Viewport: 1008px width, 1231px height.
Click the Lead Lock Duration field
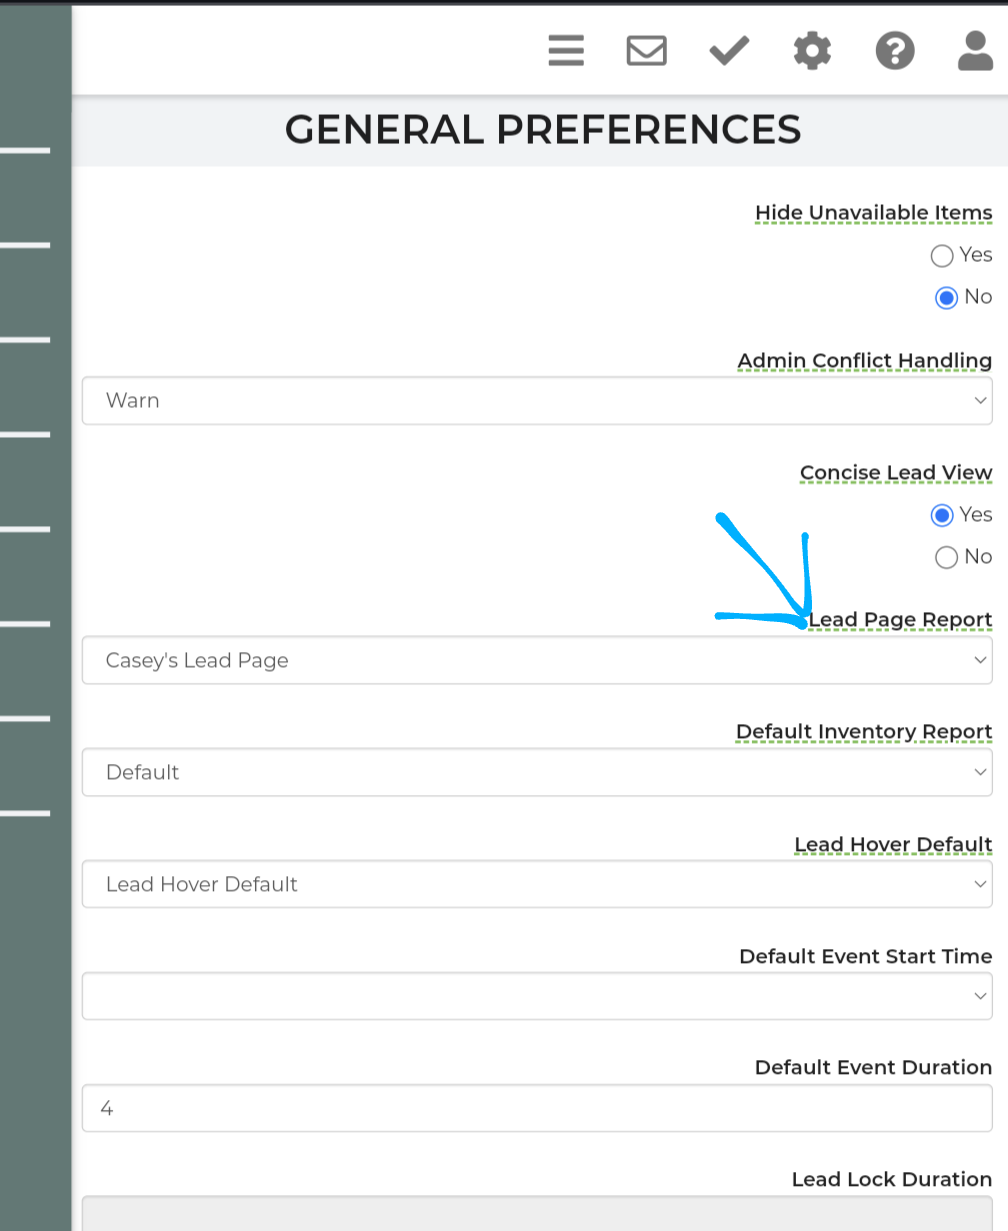(x=537, y=1213)
